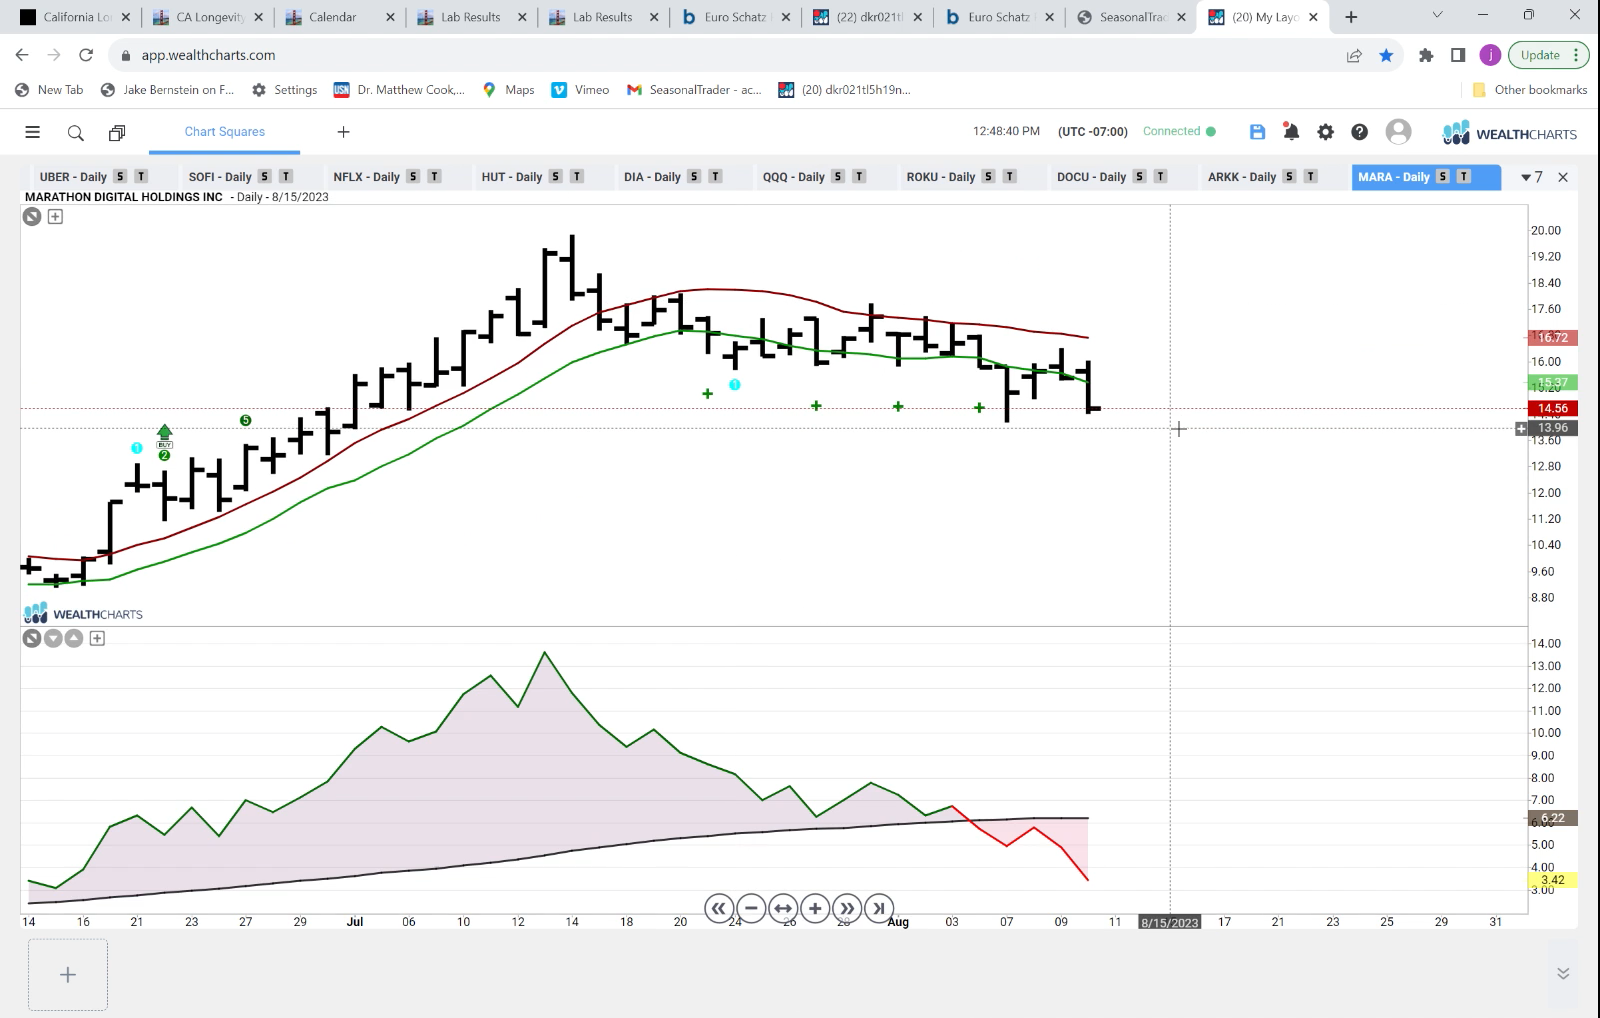Screen dimensions: 1600x1018
Task: Click the 8/15/2023 date label on axis
Action: pos(1169,922)
